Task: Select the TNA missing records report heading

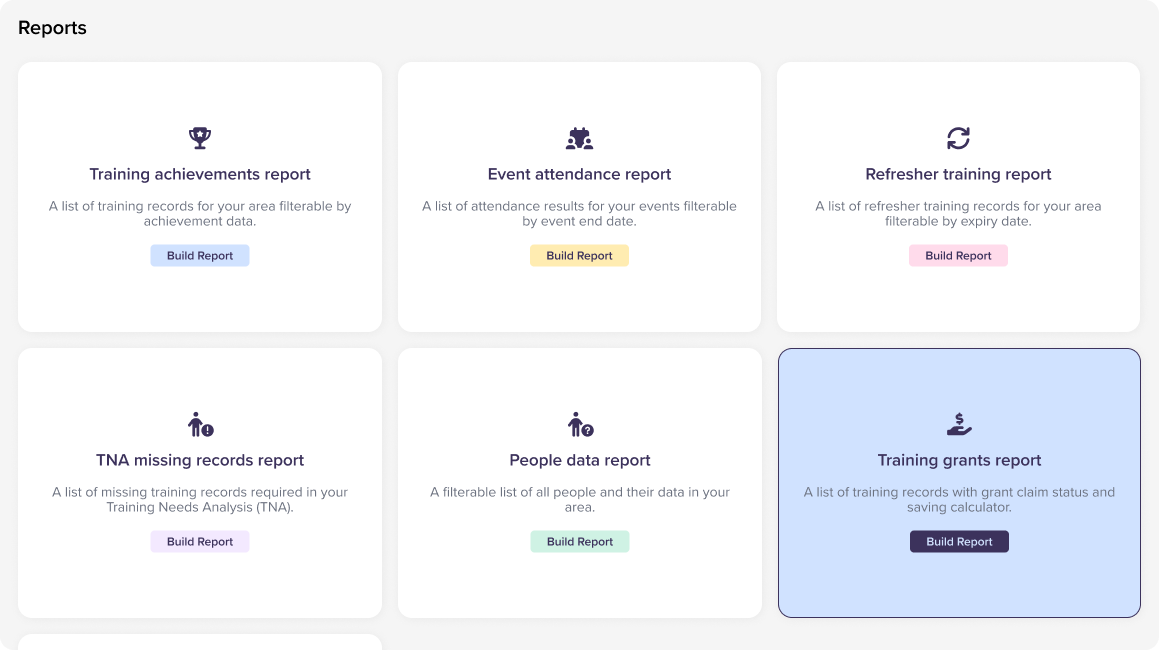Action: [x=200, y=460]
